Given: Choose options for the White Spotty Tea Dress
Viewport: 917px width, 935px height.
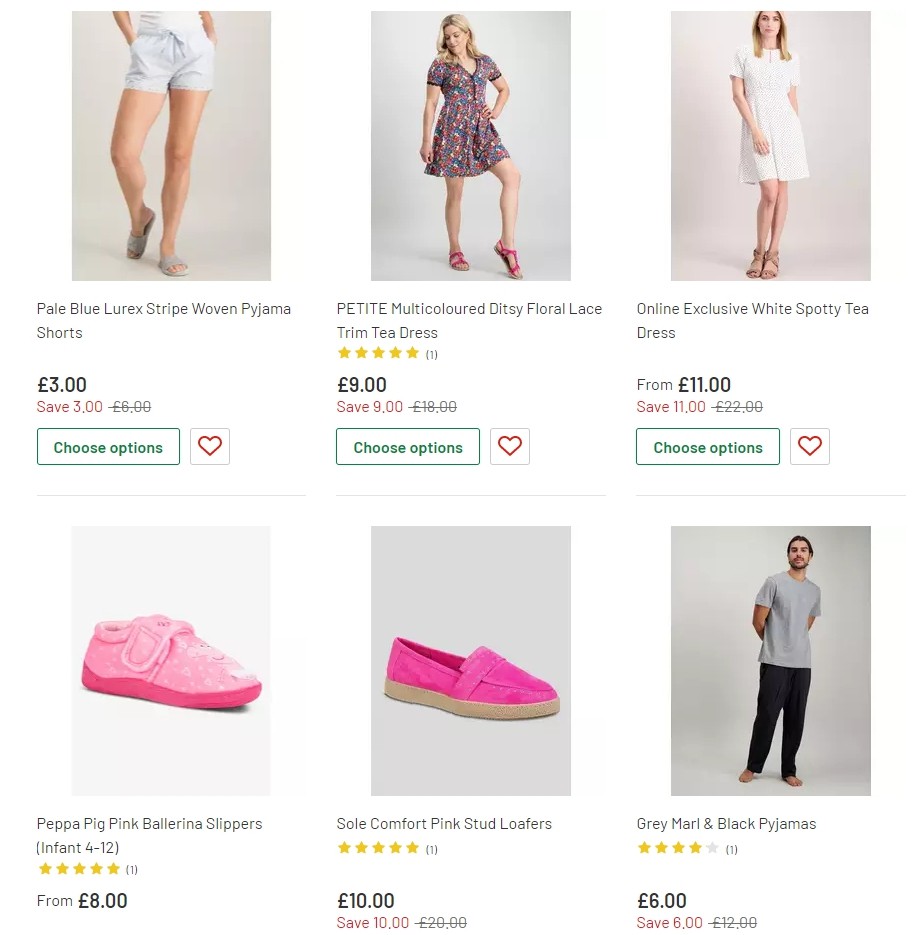Looking at the screenshot, I should (708, 447).
